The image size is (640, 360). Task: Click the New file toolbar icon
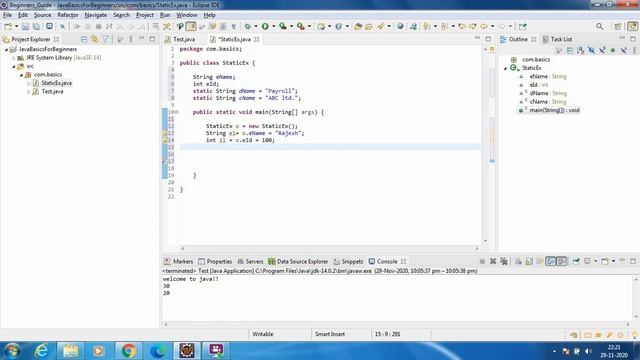coord(8,27)
